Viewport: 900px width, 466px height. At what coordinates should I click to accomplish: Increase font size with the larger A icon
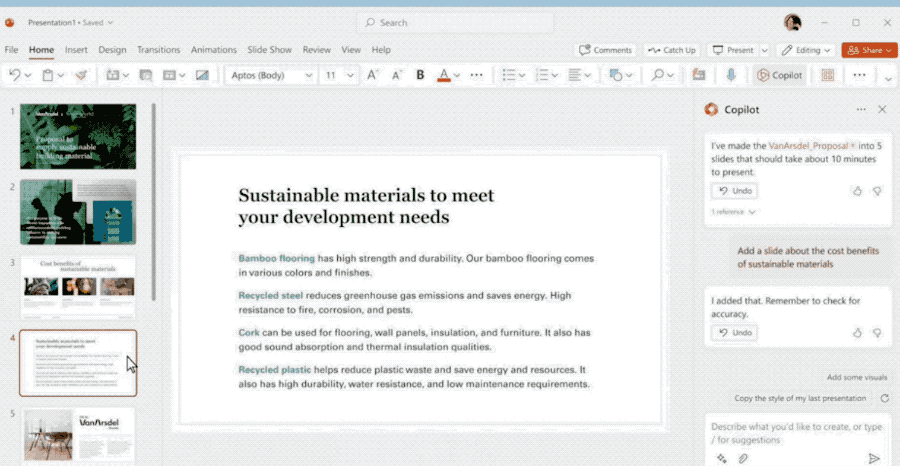pos(372,75)
